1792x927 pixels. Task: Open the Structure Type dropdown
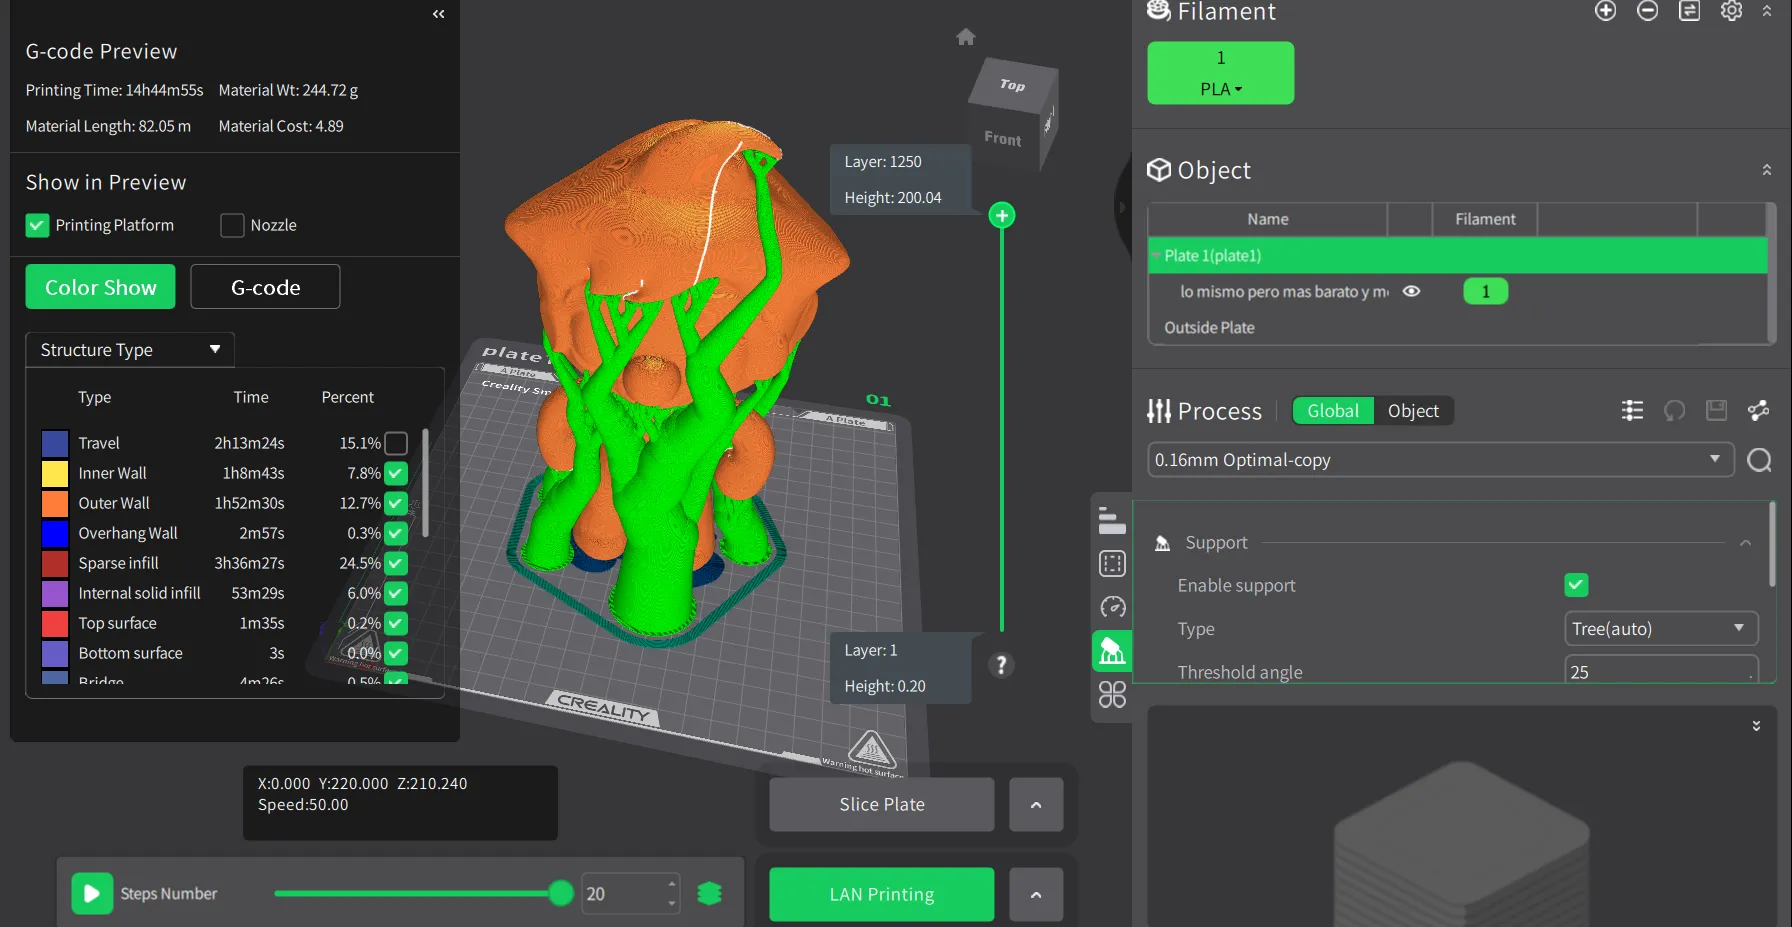coord(130,350)
